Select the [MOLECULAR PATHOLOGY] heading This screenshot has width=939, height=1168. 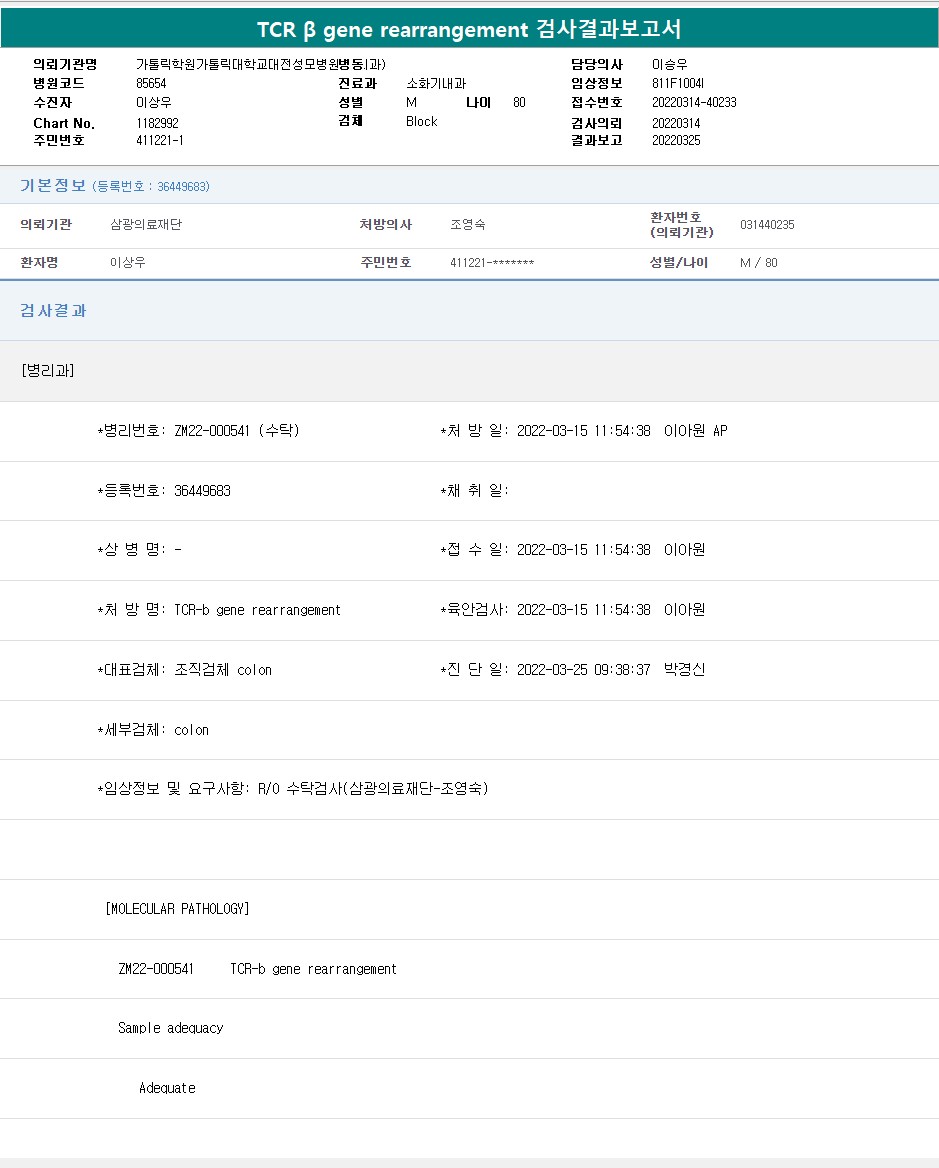(177, 909)
